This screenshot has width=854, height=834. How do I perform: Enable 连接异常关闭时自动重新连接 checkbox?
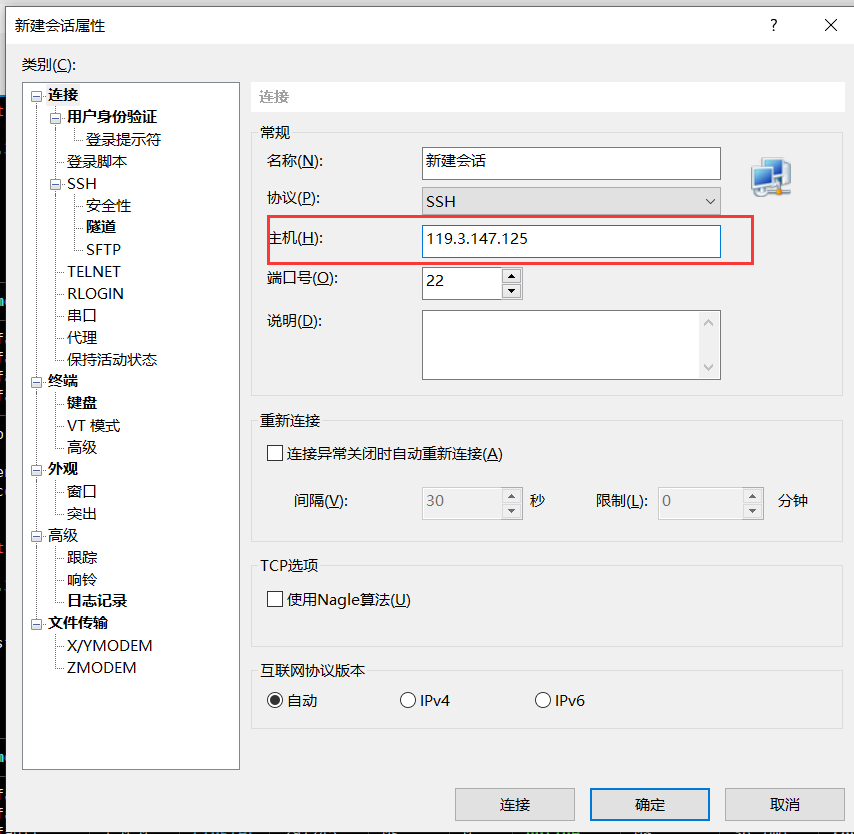275,453
